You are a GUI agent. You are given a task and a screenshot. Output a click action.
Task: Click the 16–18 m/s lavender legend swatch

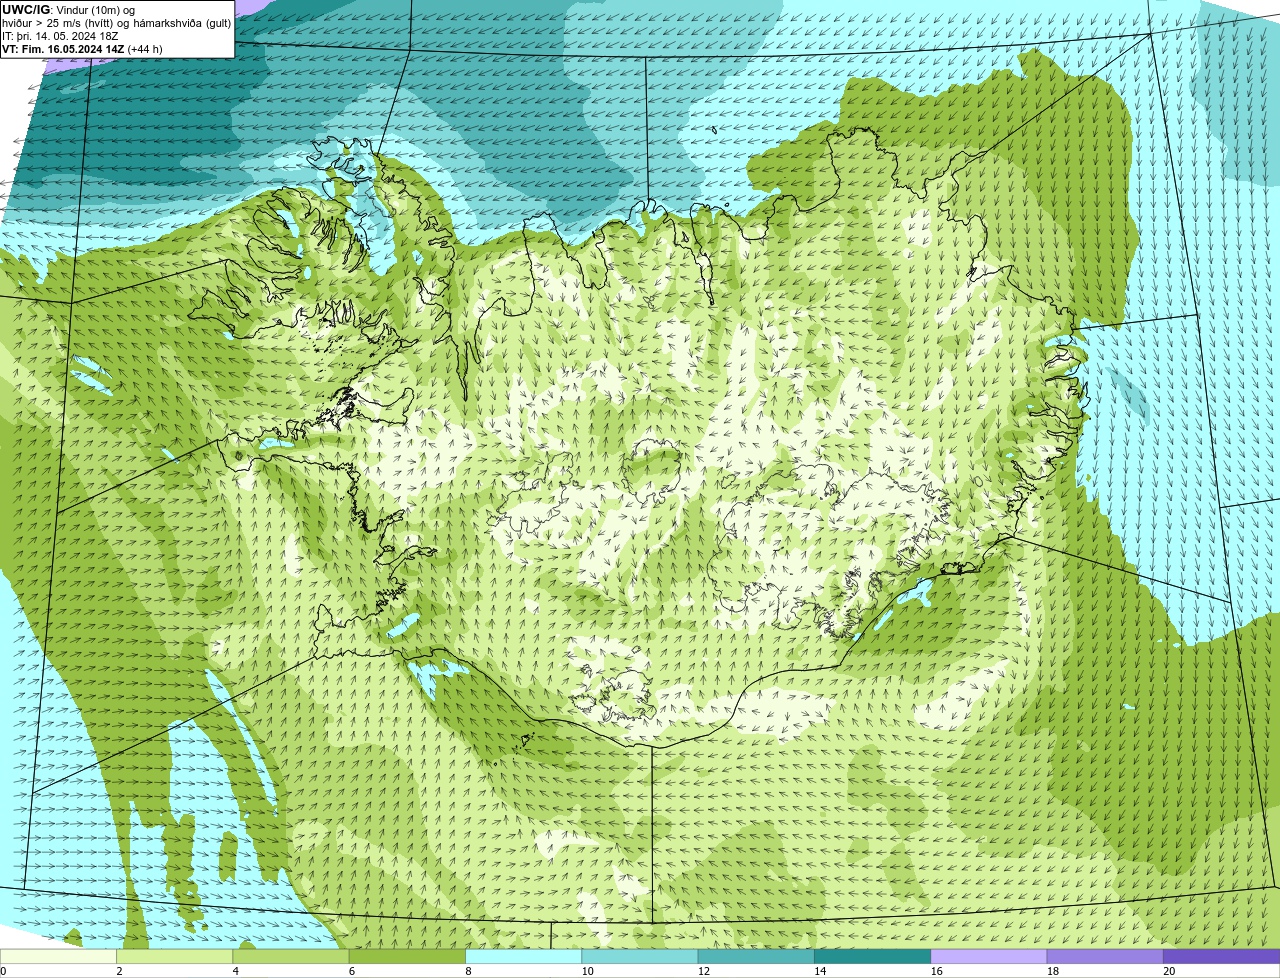tap(989, 956)
